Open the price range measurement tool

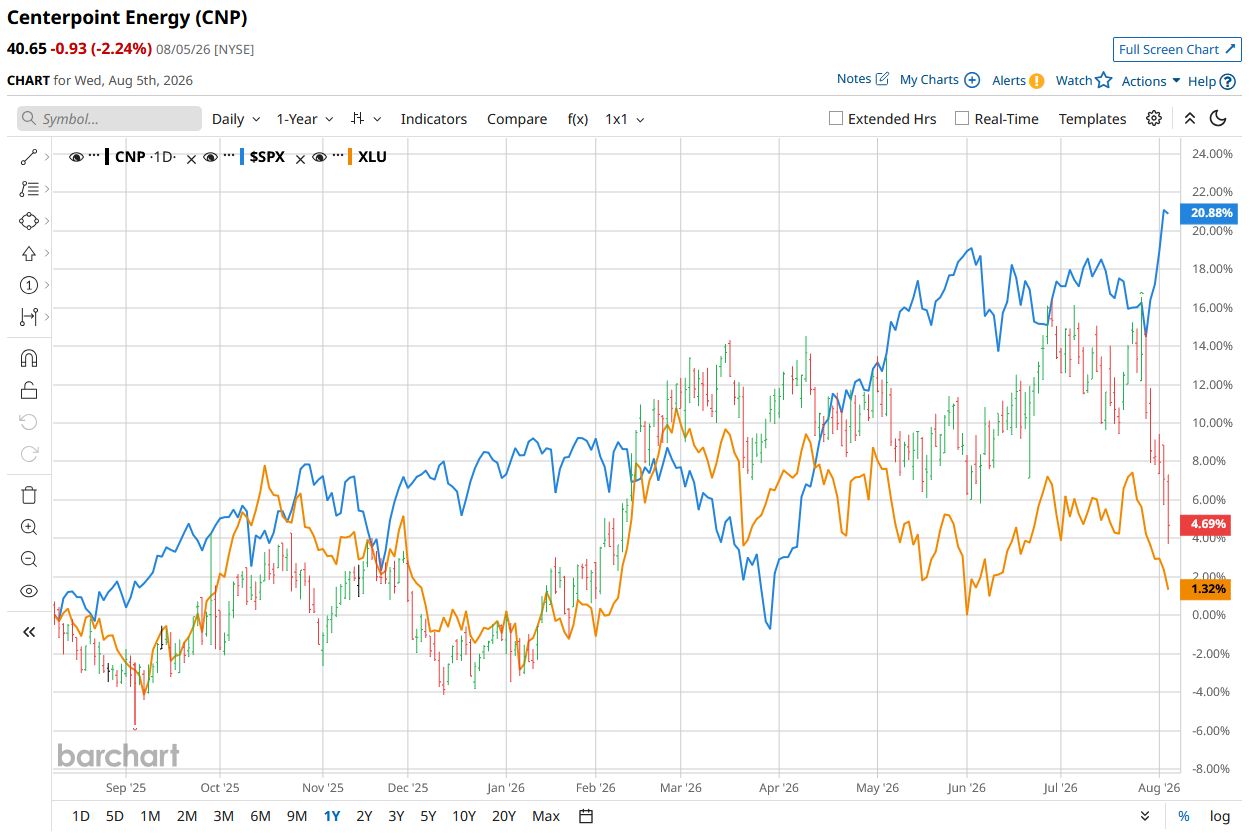(x=28, y=317)
